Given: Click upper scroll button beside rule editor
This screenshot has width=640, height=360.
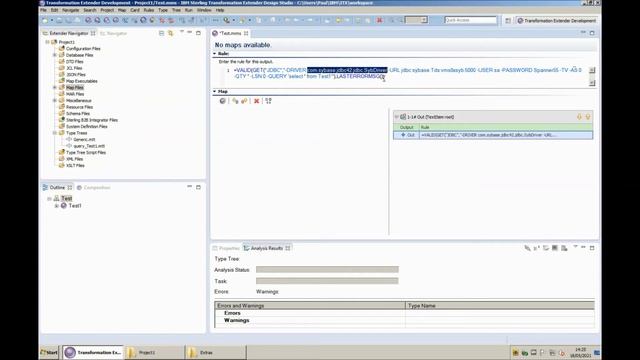Looking at the screenshot, I should coord(592,70).
